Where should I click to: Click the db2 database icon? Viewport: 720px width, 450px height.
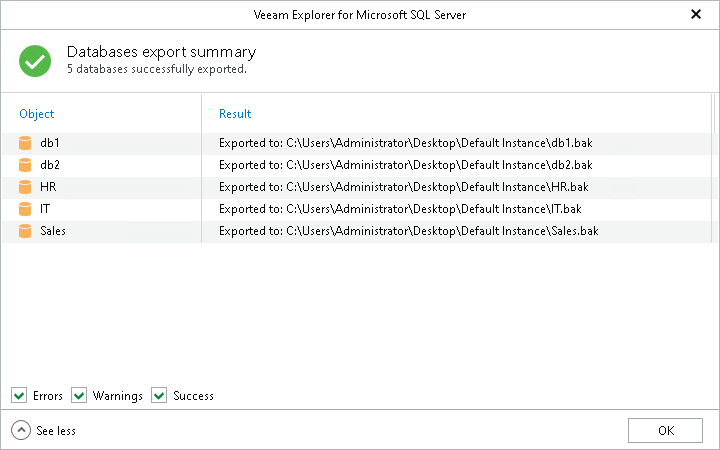coord(25,165)
